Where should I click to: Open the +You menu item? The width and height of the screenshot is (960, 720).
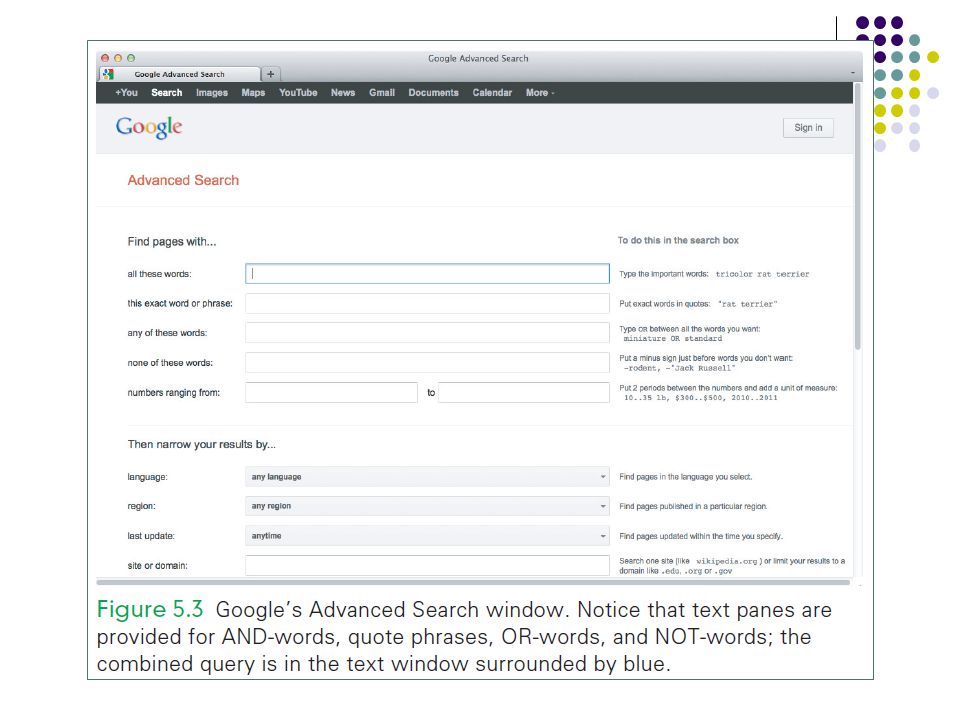pos(126,92)
